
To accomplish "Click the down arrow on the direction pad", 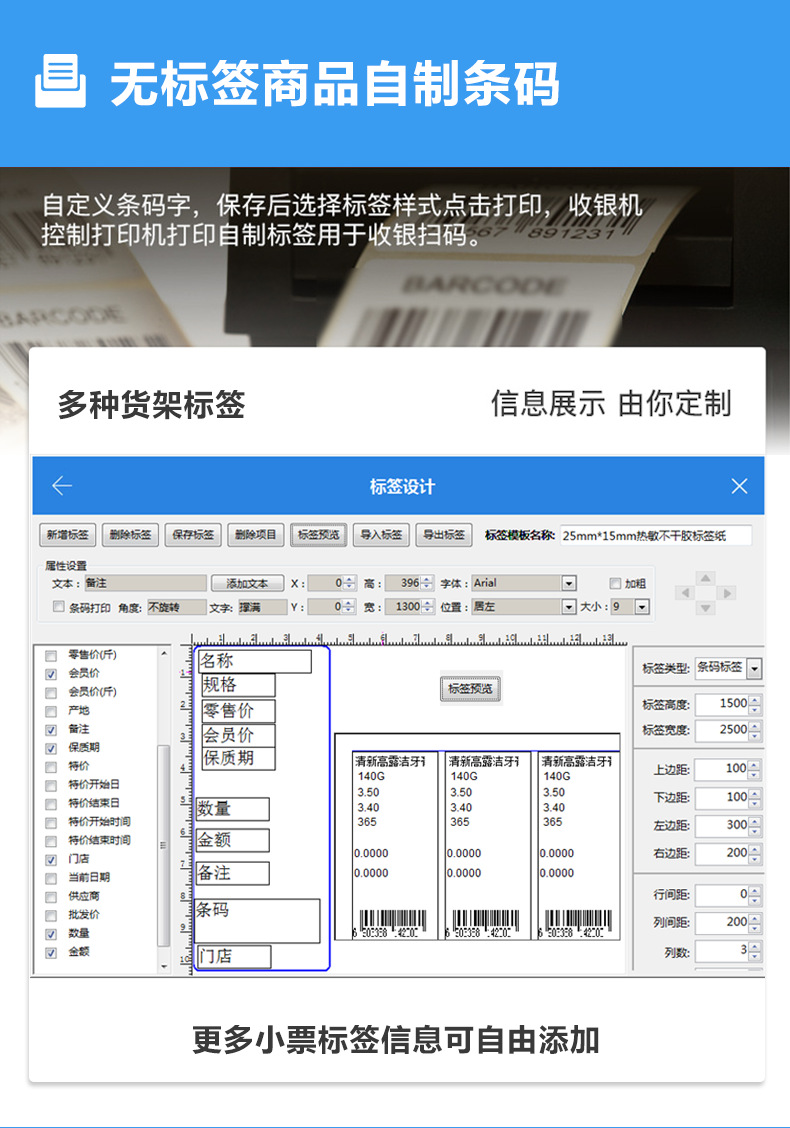I will [x=706, y=608].
